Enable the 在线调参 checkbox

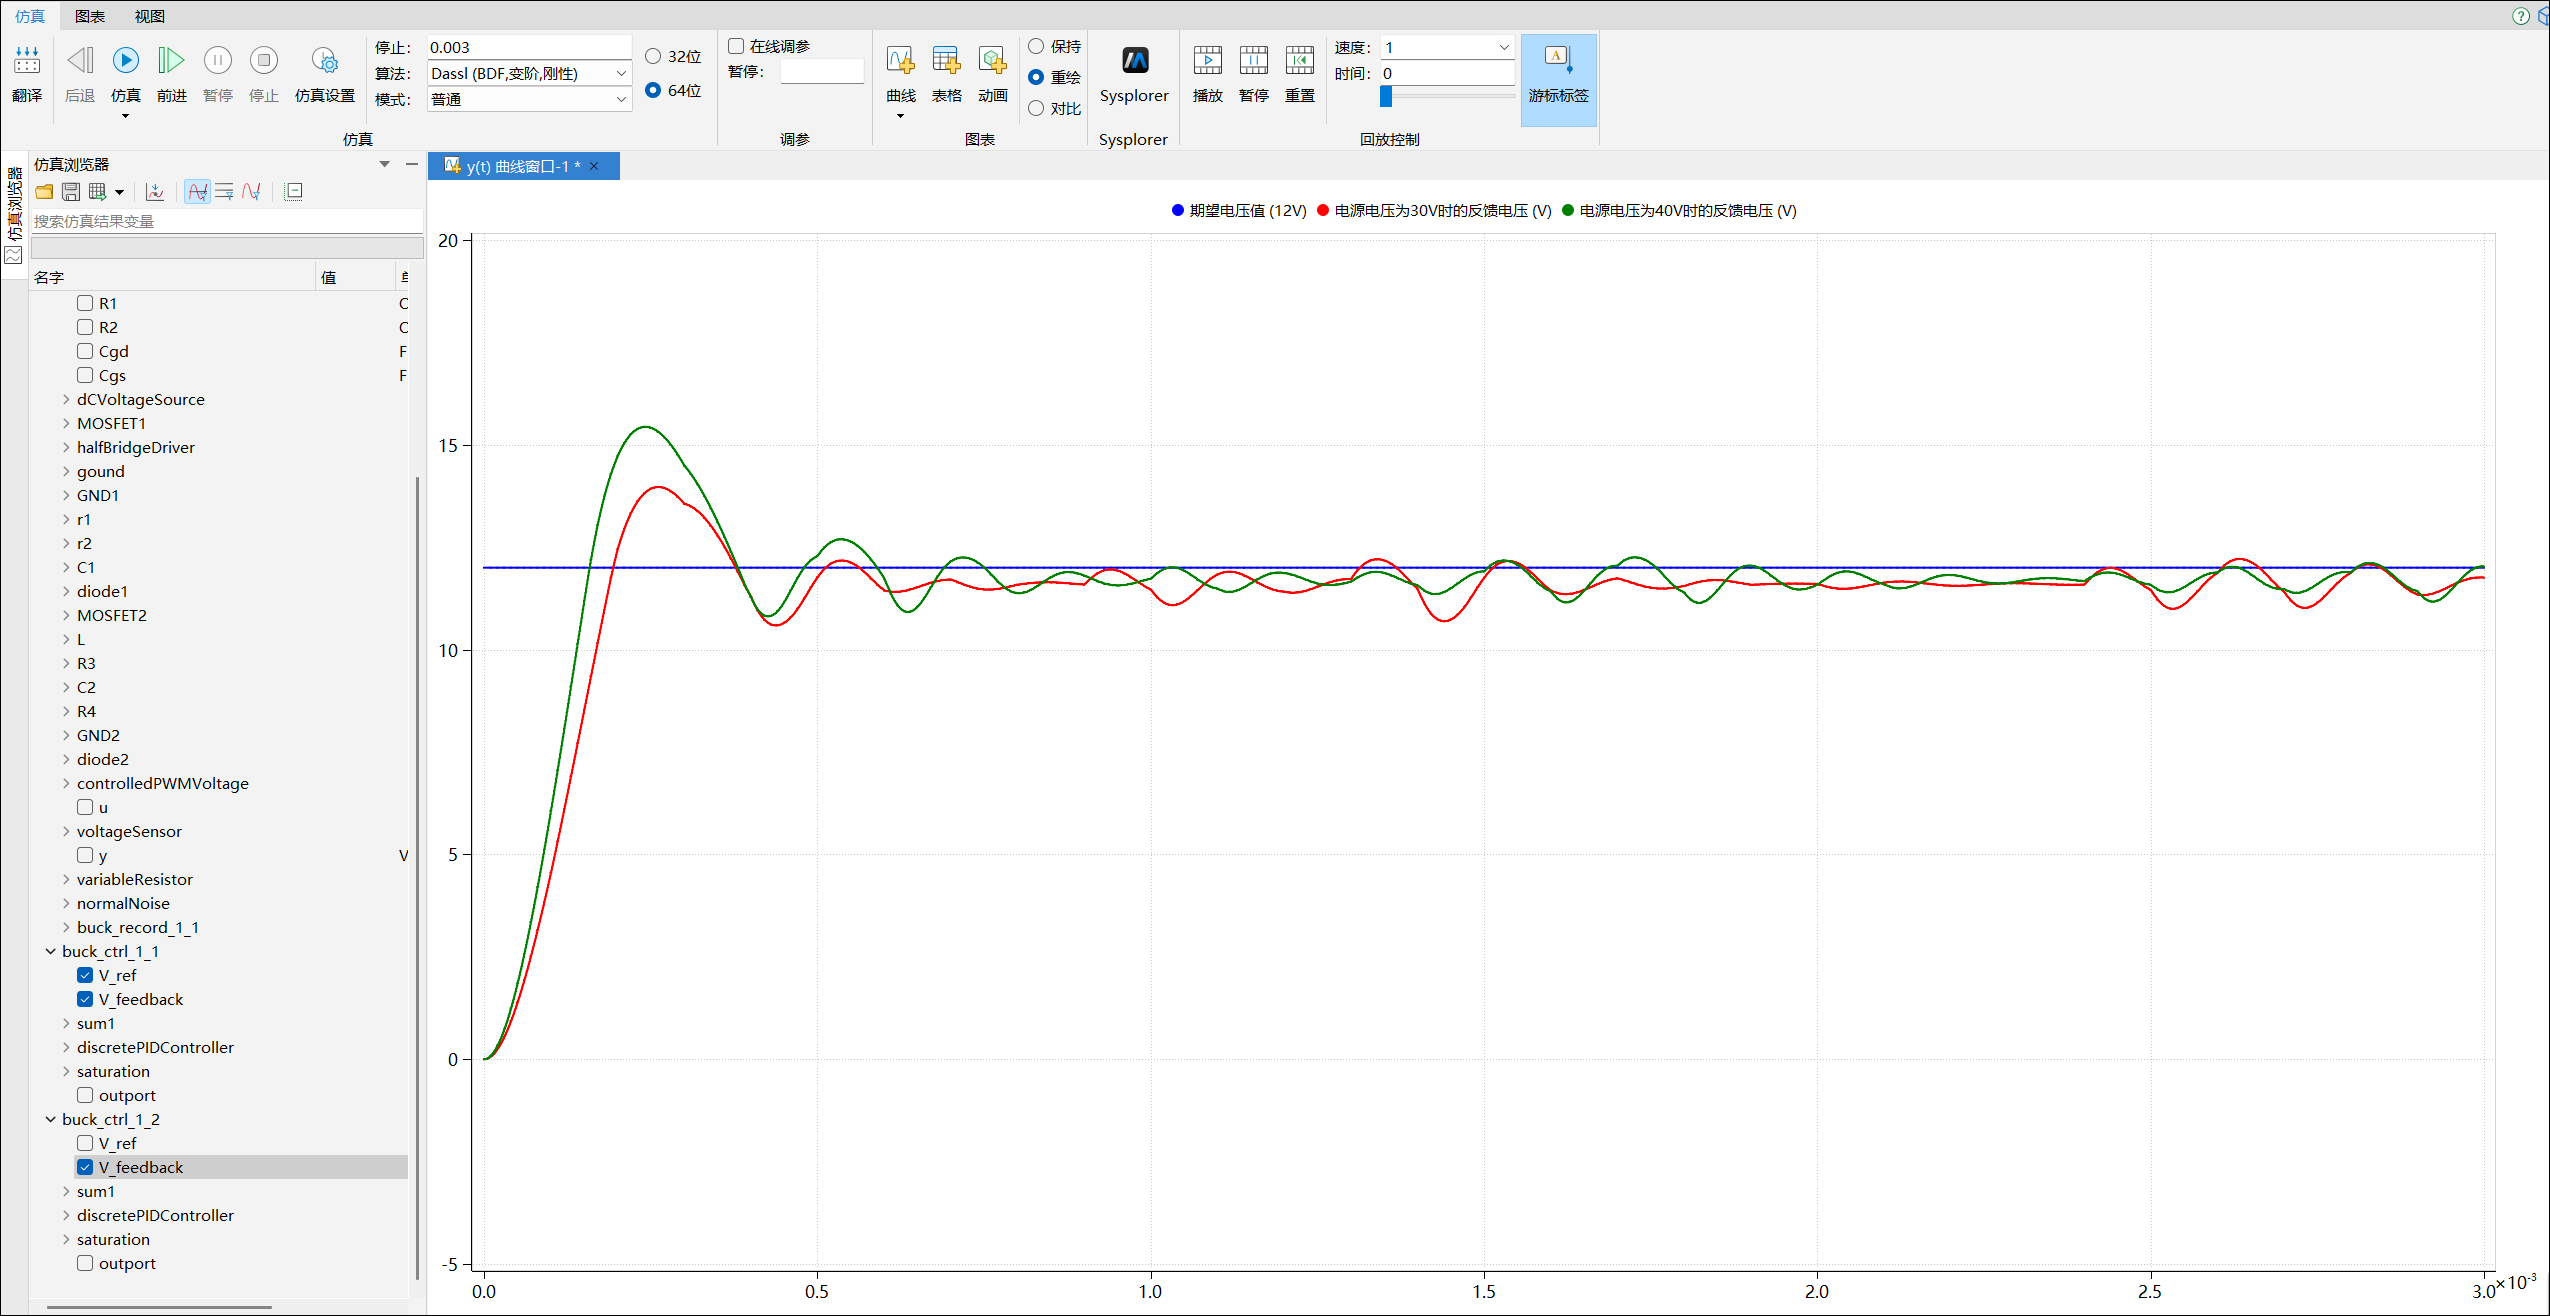click(737, 46)
